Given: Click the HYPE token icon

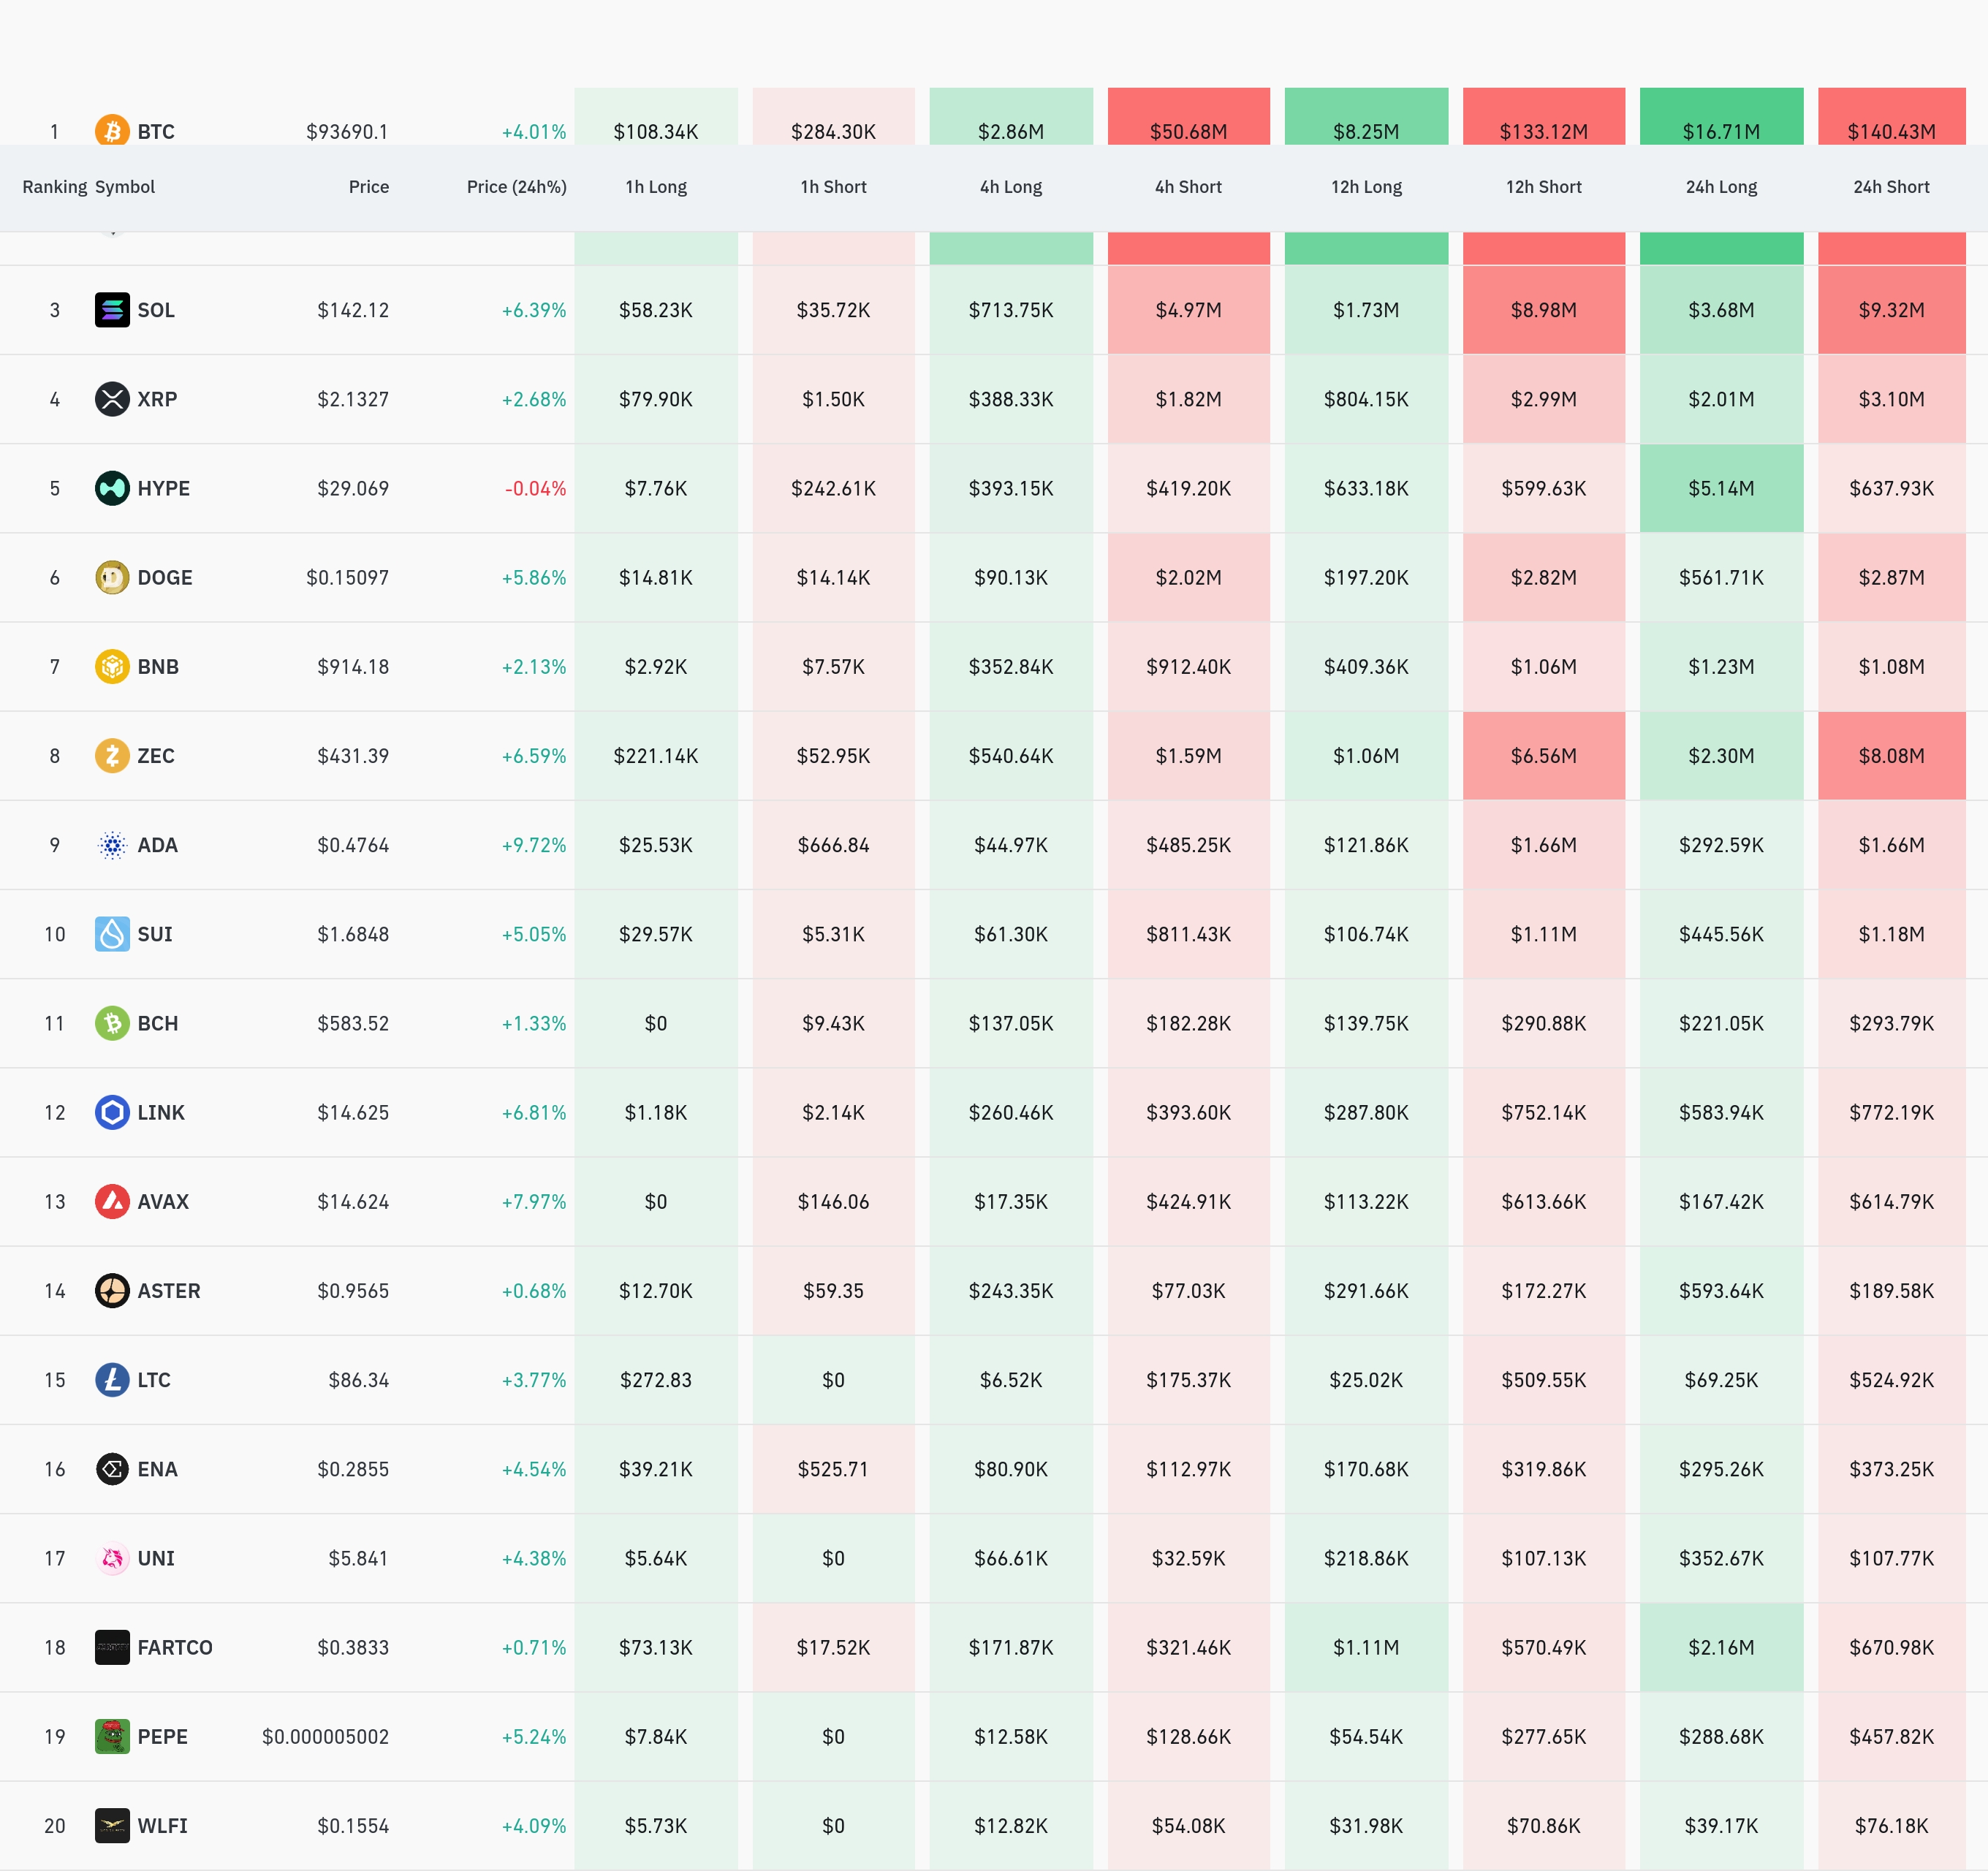Looking at the screenshot, I should point(112,488).
